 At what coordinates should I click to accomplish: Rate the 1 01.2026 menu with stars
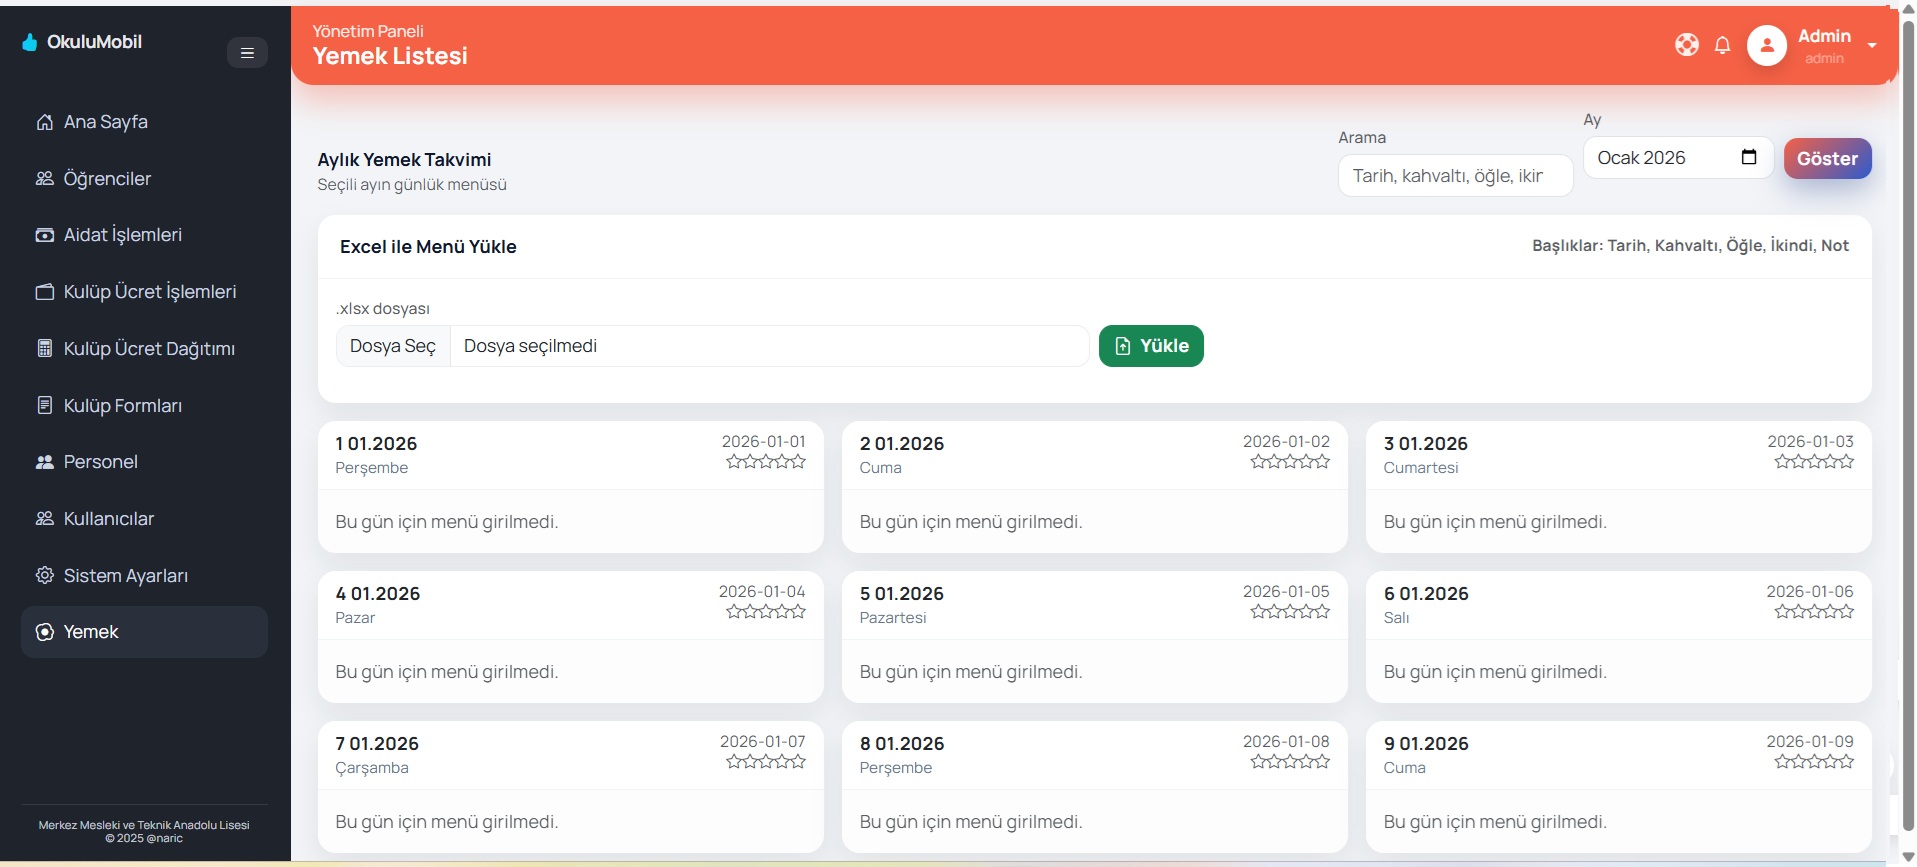click(765, 462)
